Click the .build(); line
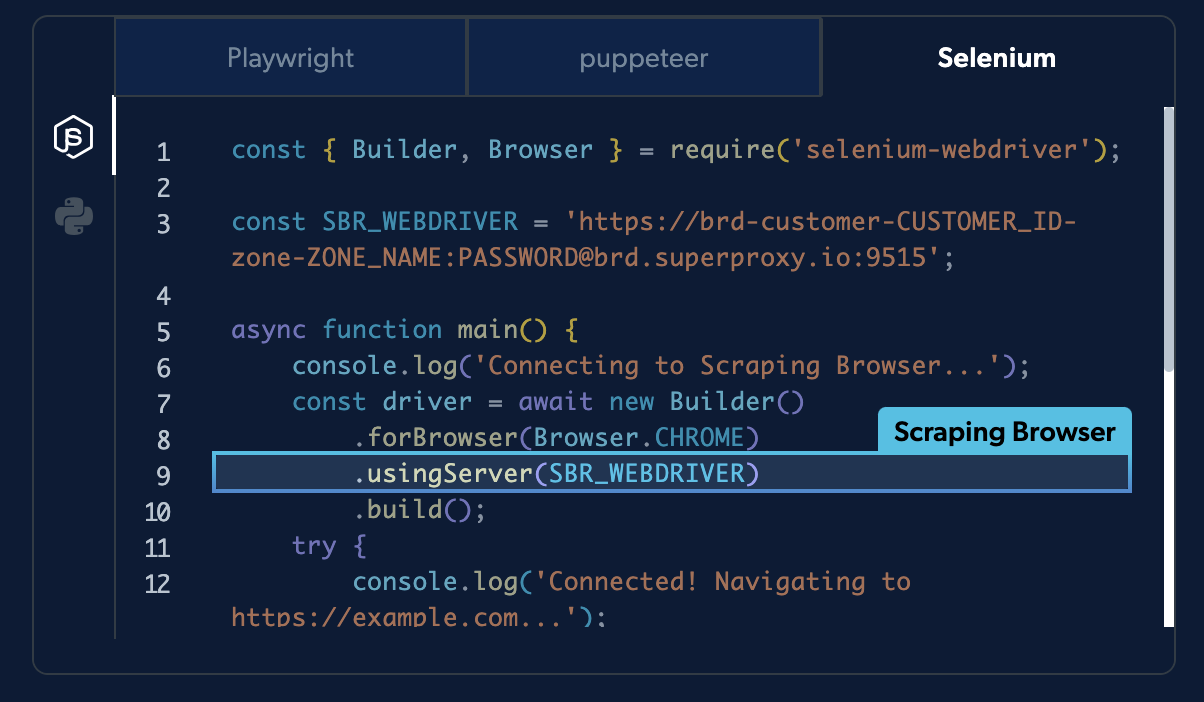The width and height of the screenshot is (1204, 702). click(419, 510)
